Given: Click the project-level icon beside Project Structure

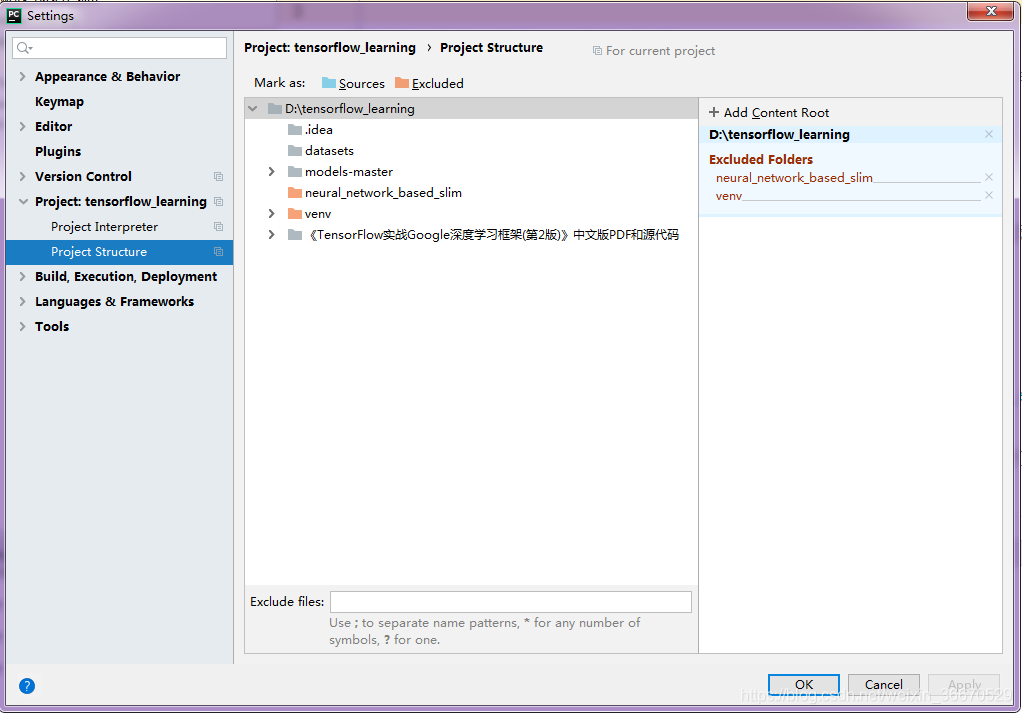Looking at the screenshot, I should click(218, 252).
